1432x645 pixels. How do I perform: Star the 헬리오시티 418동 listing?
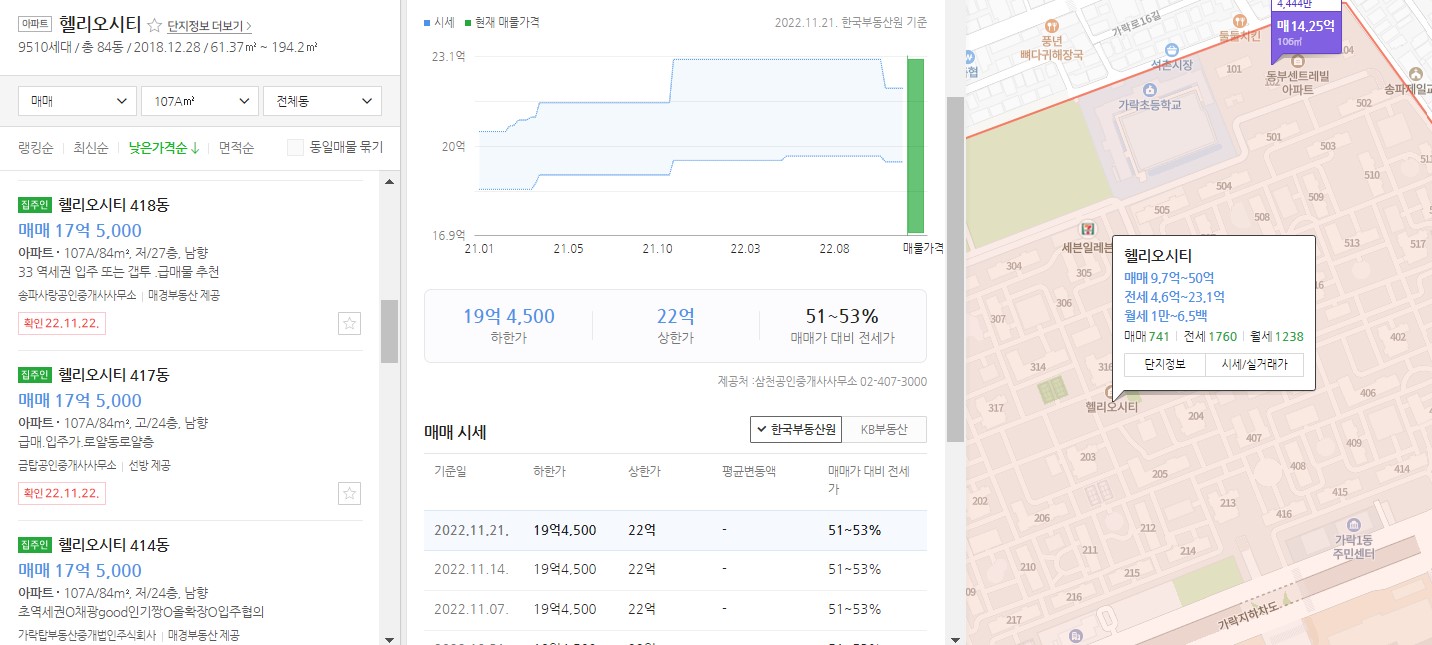pyautogui.click(x=349, y=323)
